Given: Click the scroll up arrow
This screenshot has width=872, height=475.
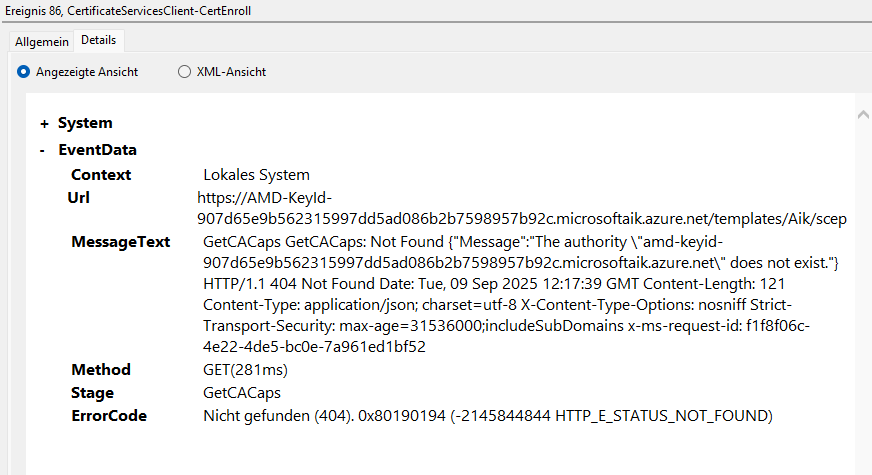Looking at the screenshot, I should [x=863, y=116].
